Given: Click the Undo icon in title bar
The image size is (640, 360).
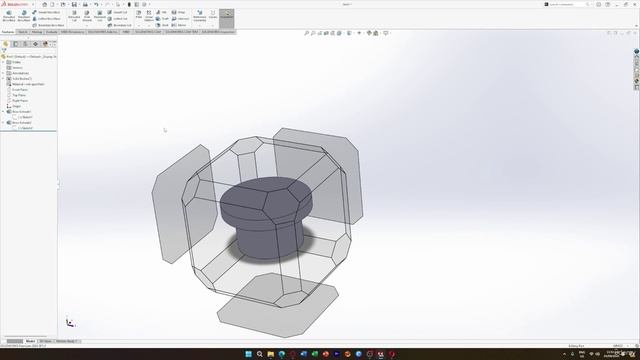Looking at the screenshot, I should [x=96, y=4].
